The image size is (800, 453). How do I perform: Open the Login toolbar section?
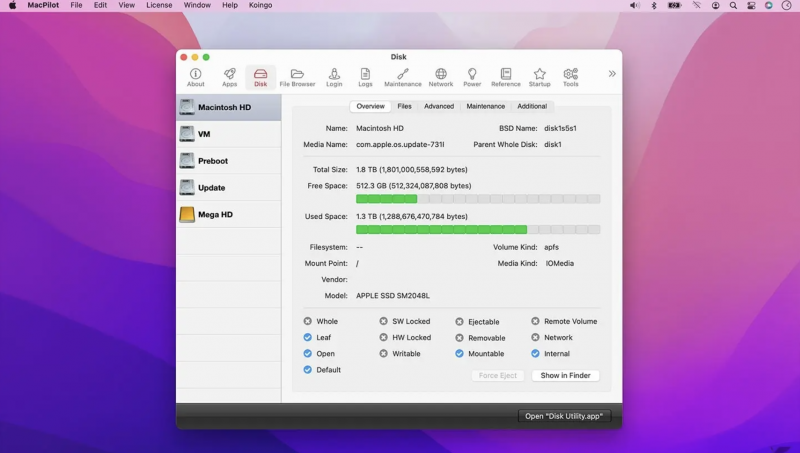click(334, 78)
